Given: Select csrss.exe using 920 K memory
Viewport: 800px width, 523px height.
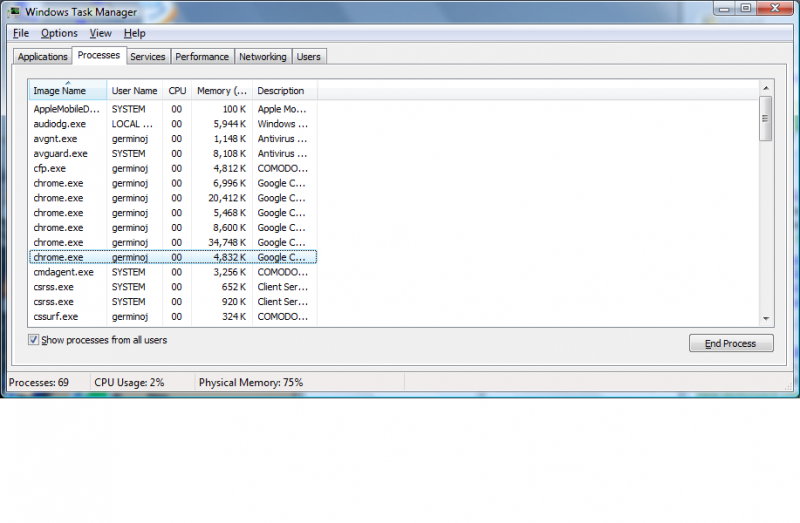Looking at the screenshot, I should pyautogui.click(x=173, y=302).
